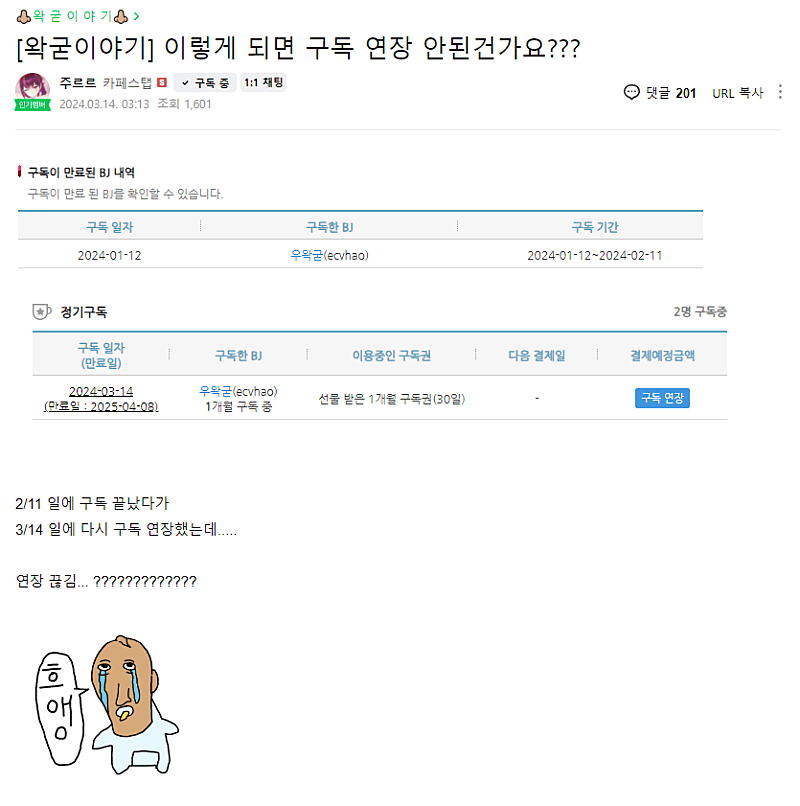Click the 댓글 201 comment count

coord(671,93)
